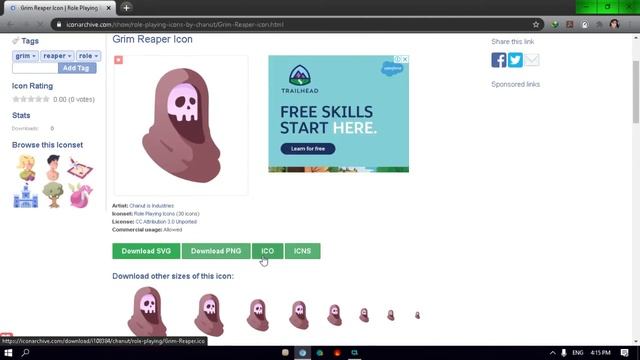
Task: Open the Chrome taskbar icon
Action: pos(302,353)
